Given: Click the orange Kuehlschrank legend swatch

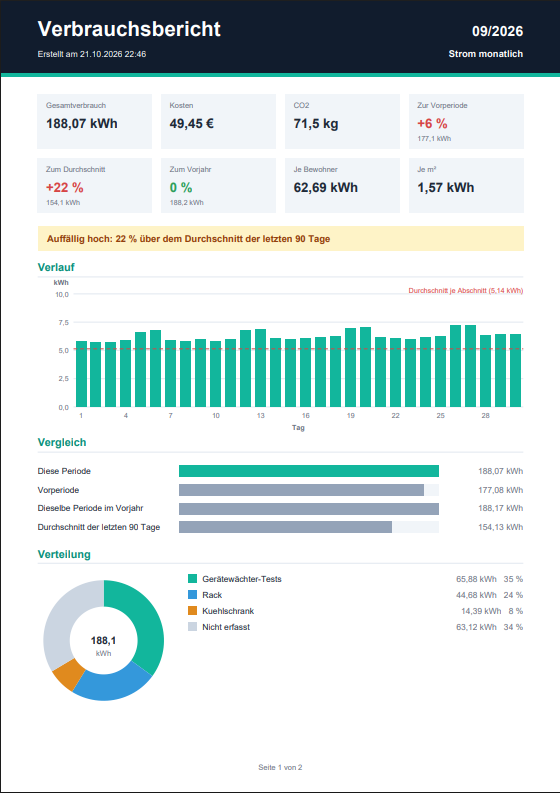Looking at the screenshot, I should (x=192, y=611).
